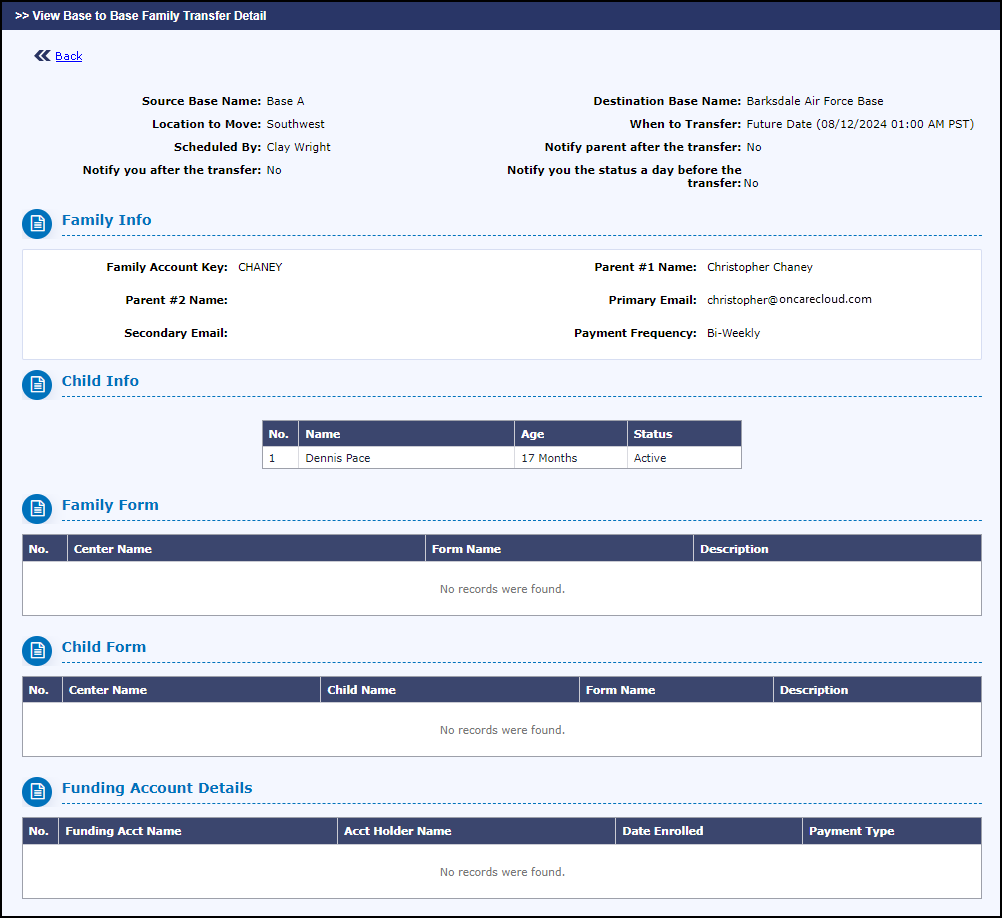Click the Name column header in Child Info
The width and height of the screenshot is (1002, 918).
click(x=406, y=434)
